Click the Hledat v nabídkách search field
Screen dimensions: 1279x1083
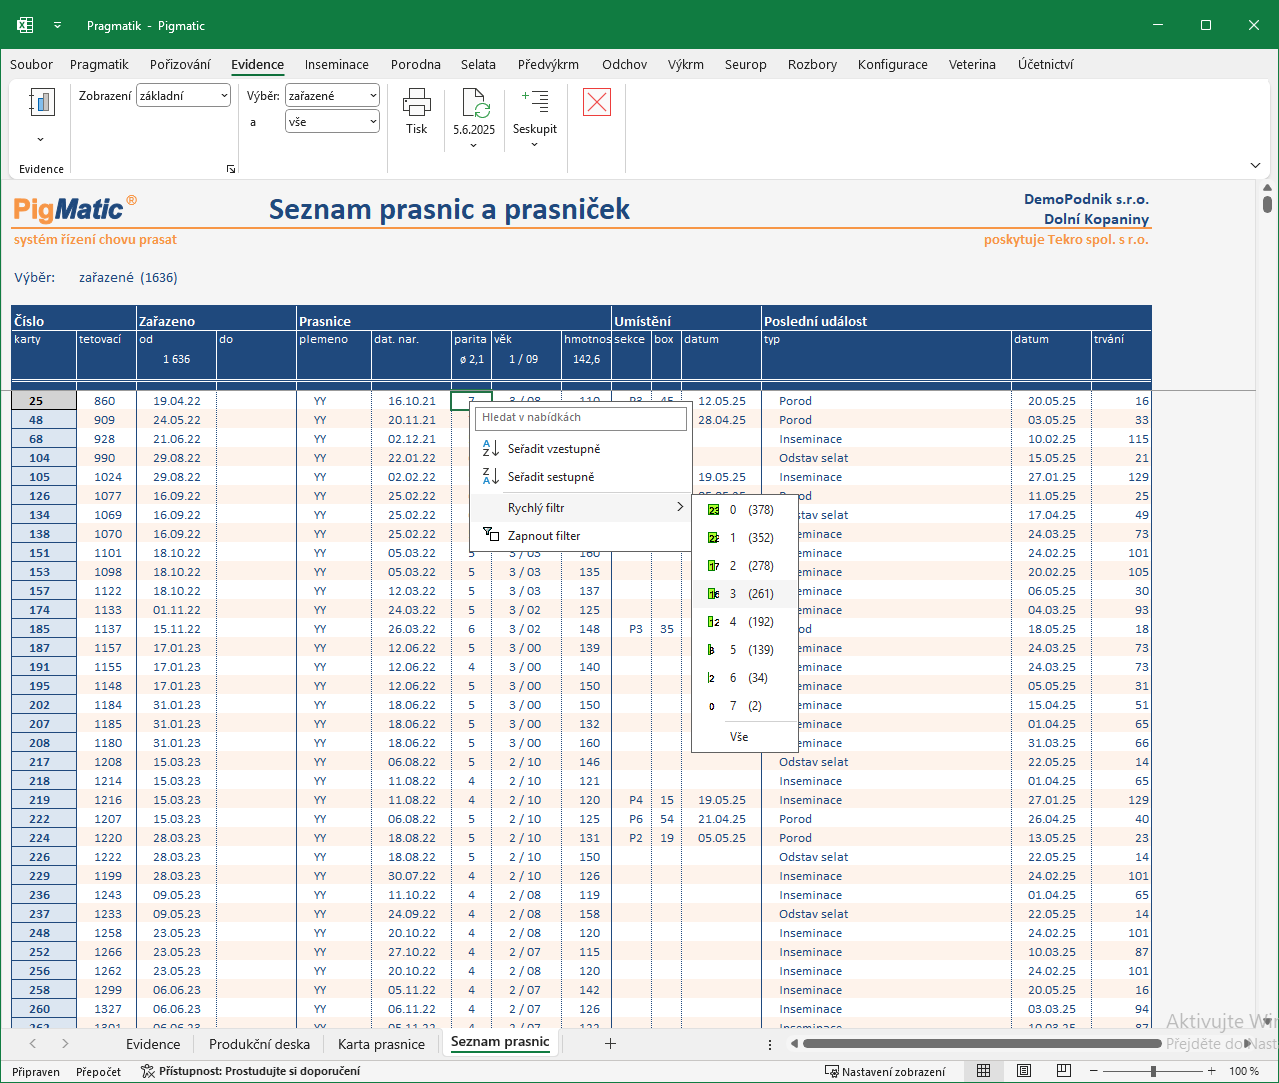pos(581,418)
